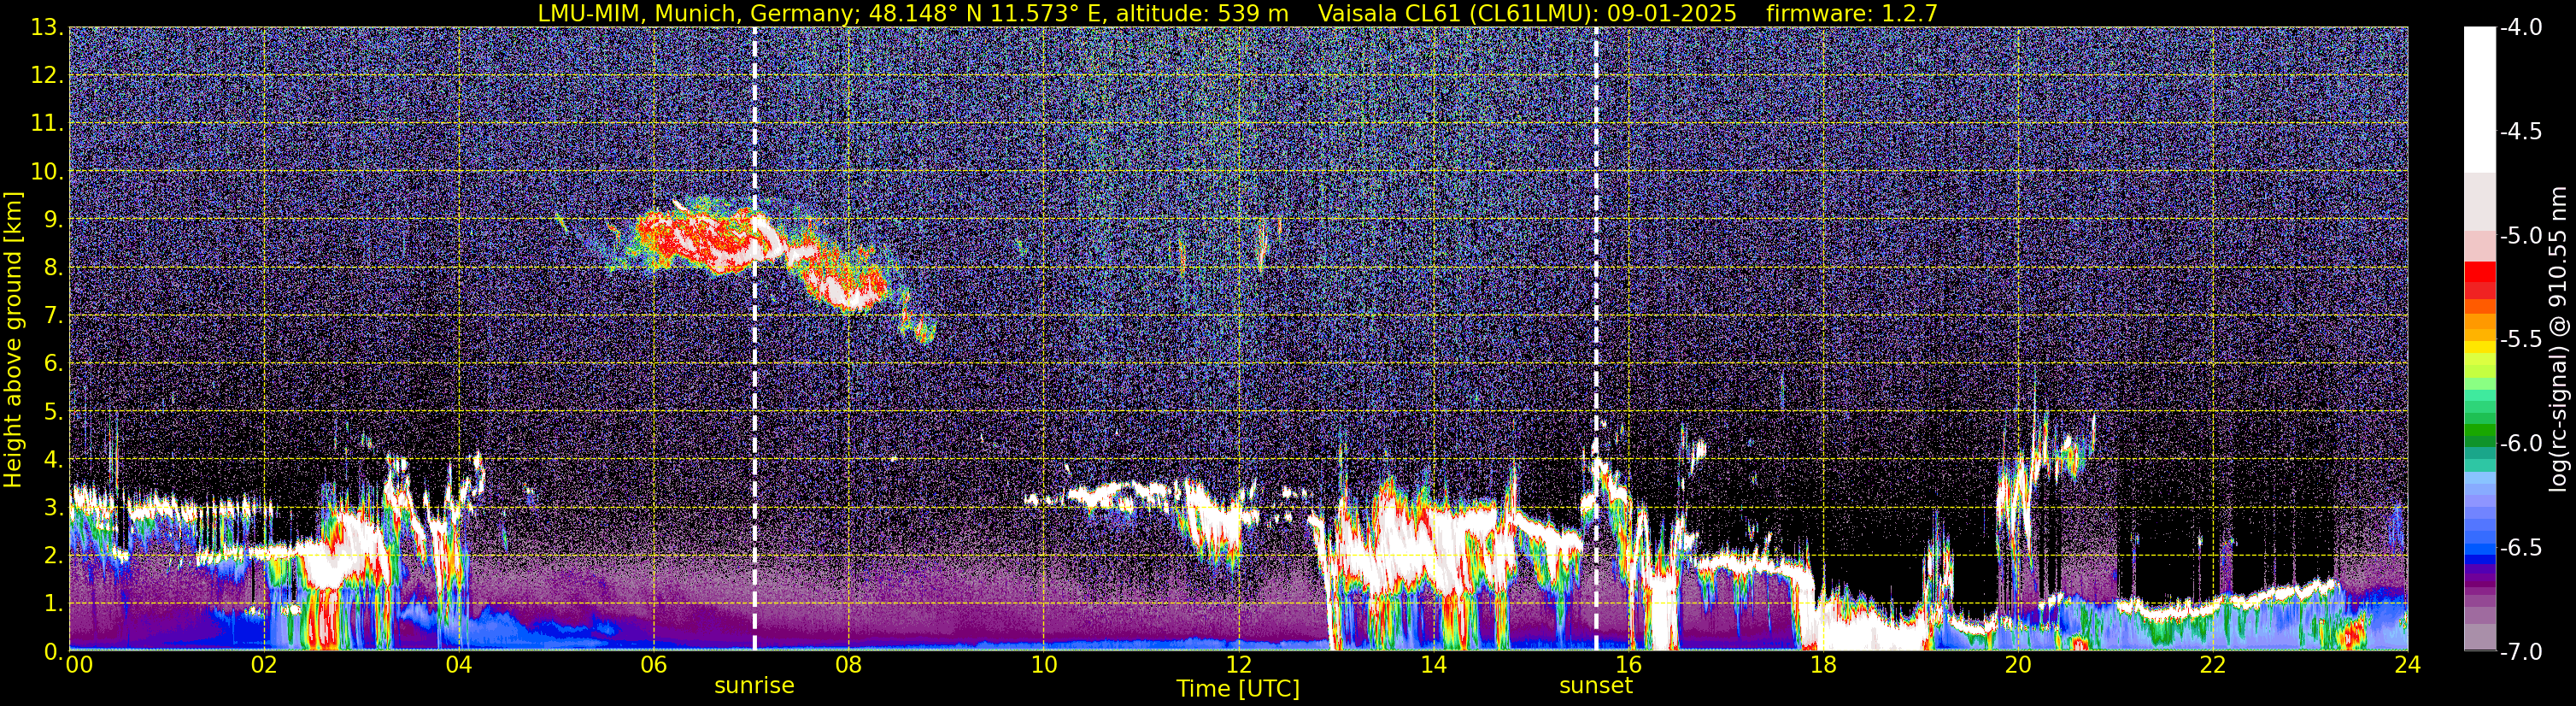Select the 'Time [UTC]' axis label
Screen dimensions: 2576x706
coord(1238,689)
